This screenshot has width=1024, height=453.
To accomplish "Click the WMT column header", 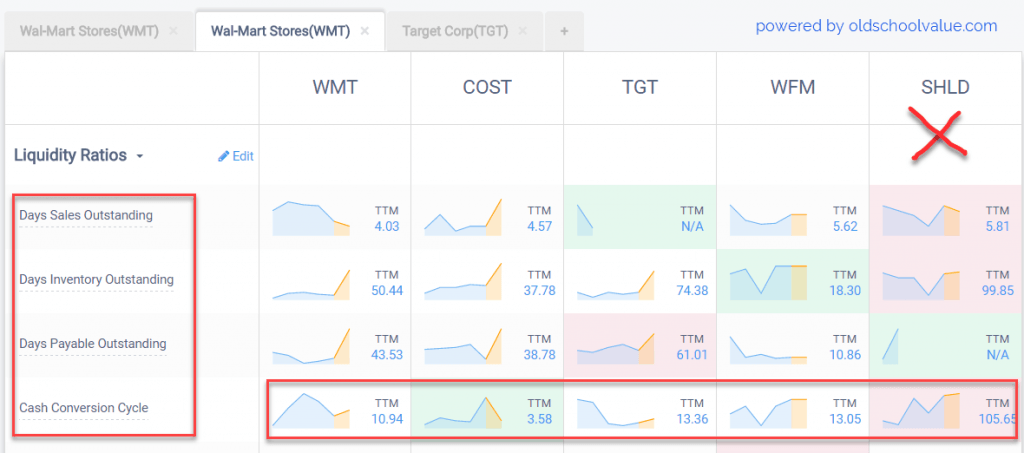I will [x=335, y=88].
